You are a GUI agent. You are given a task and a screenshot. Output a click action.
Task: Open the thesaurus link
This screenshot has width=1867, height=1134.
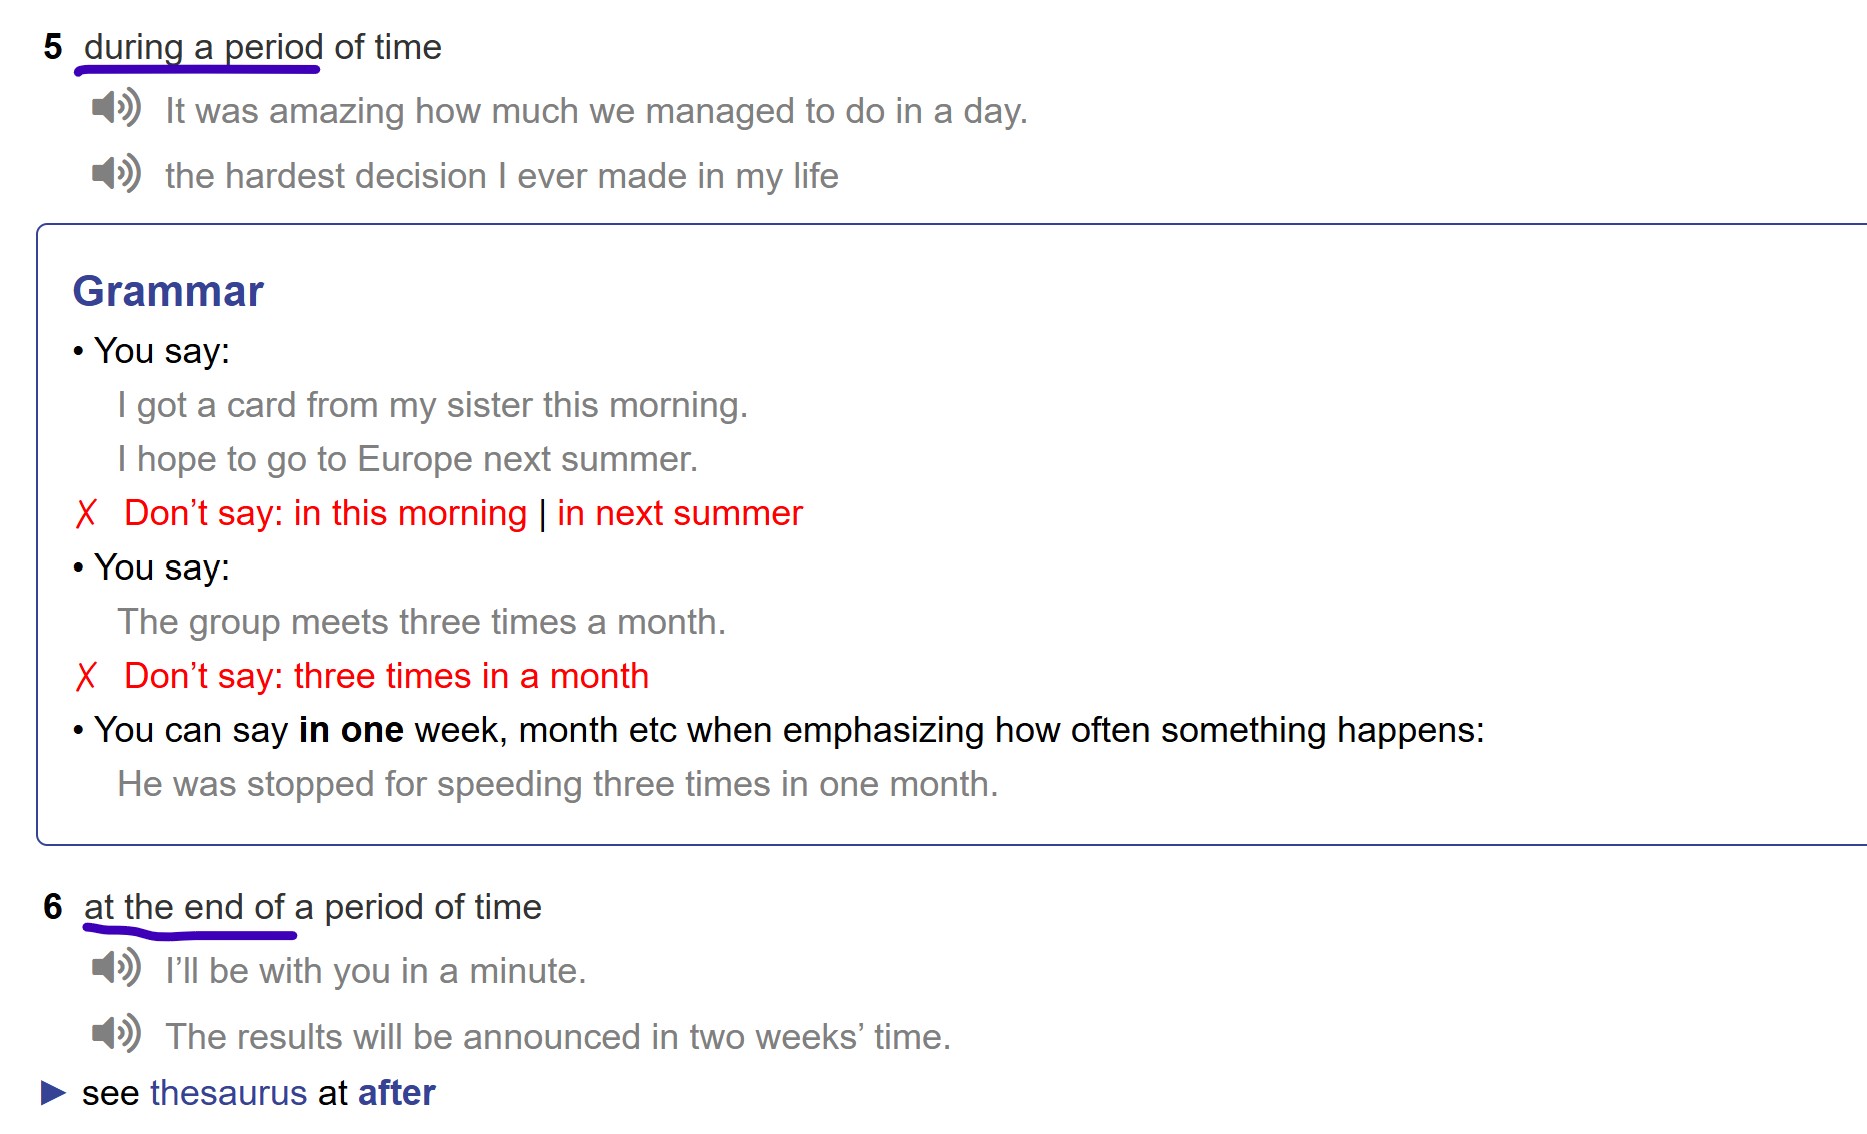(x=228, y=1093)
